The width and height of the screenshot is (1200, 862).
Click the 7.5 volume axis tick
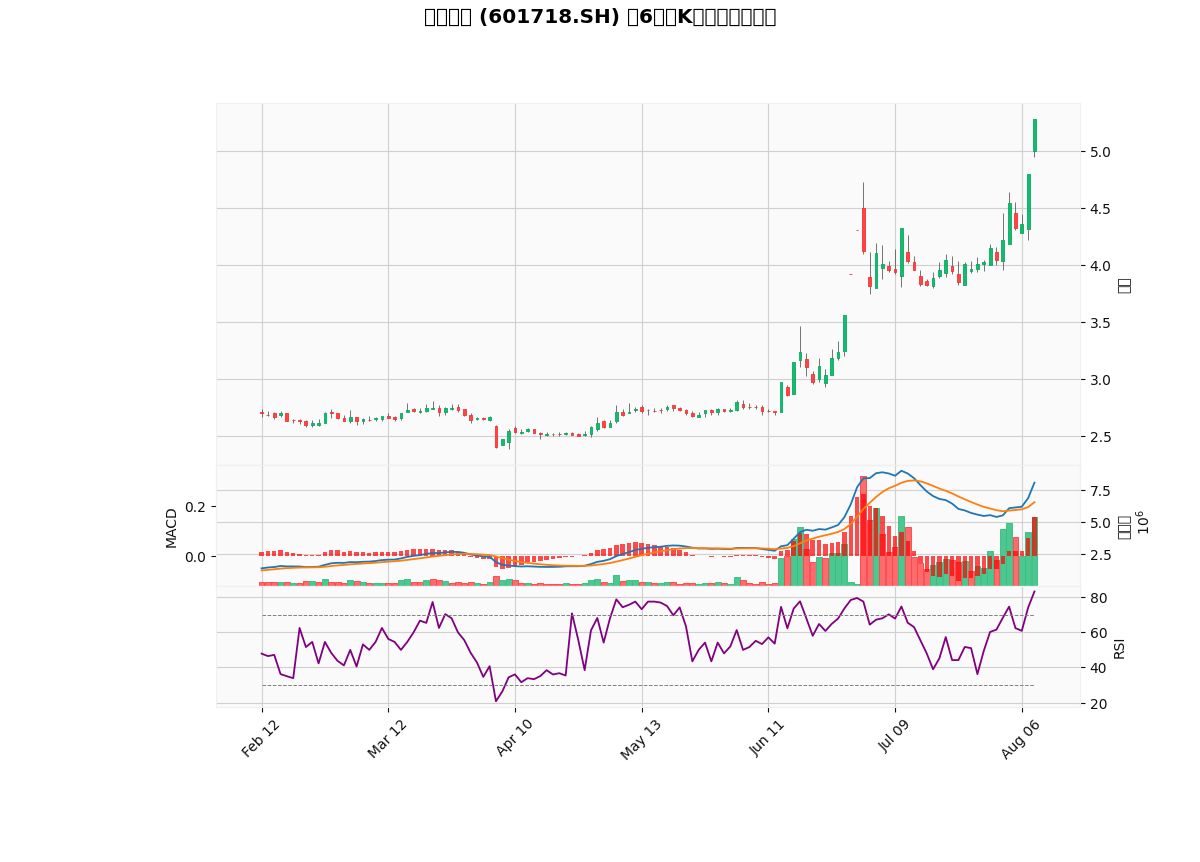point(1099,491)
